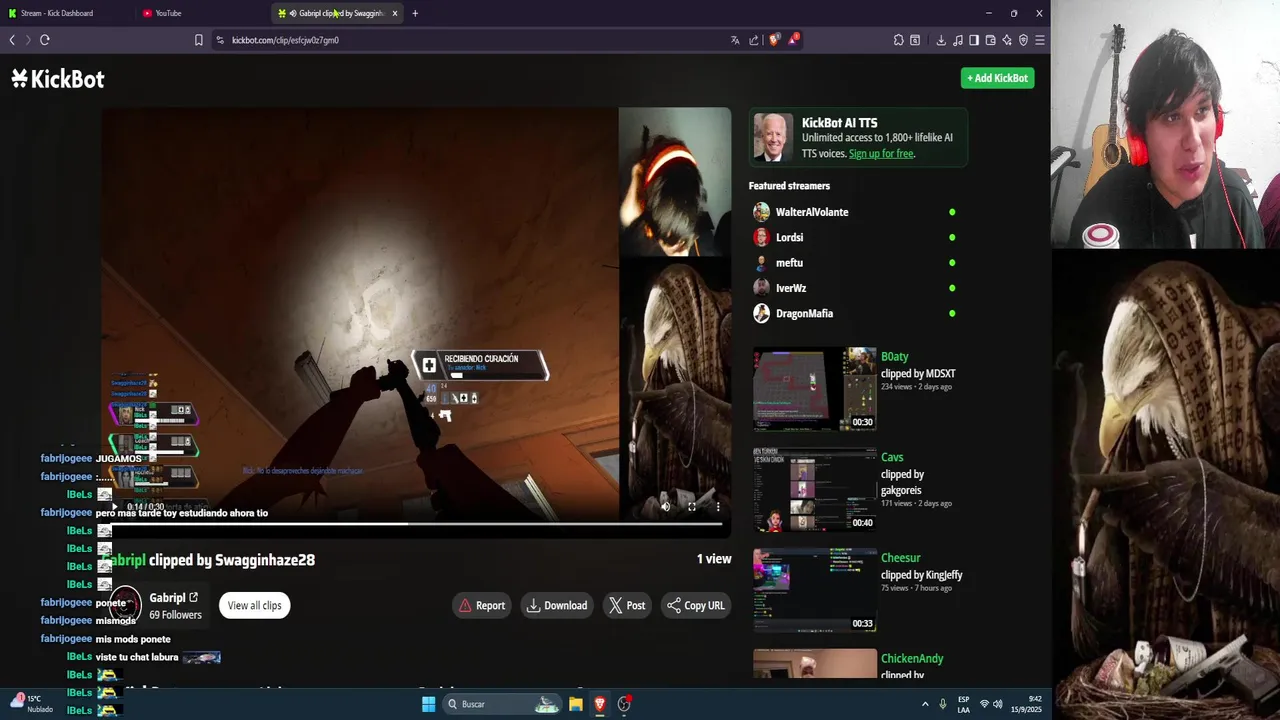Screen dimensions: 1280x720
Task: Bookmark this page with the bookmark icon
Action: pyautogui.click(x=198, y=40)
